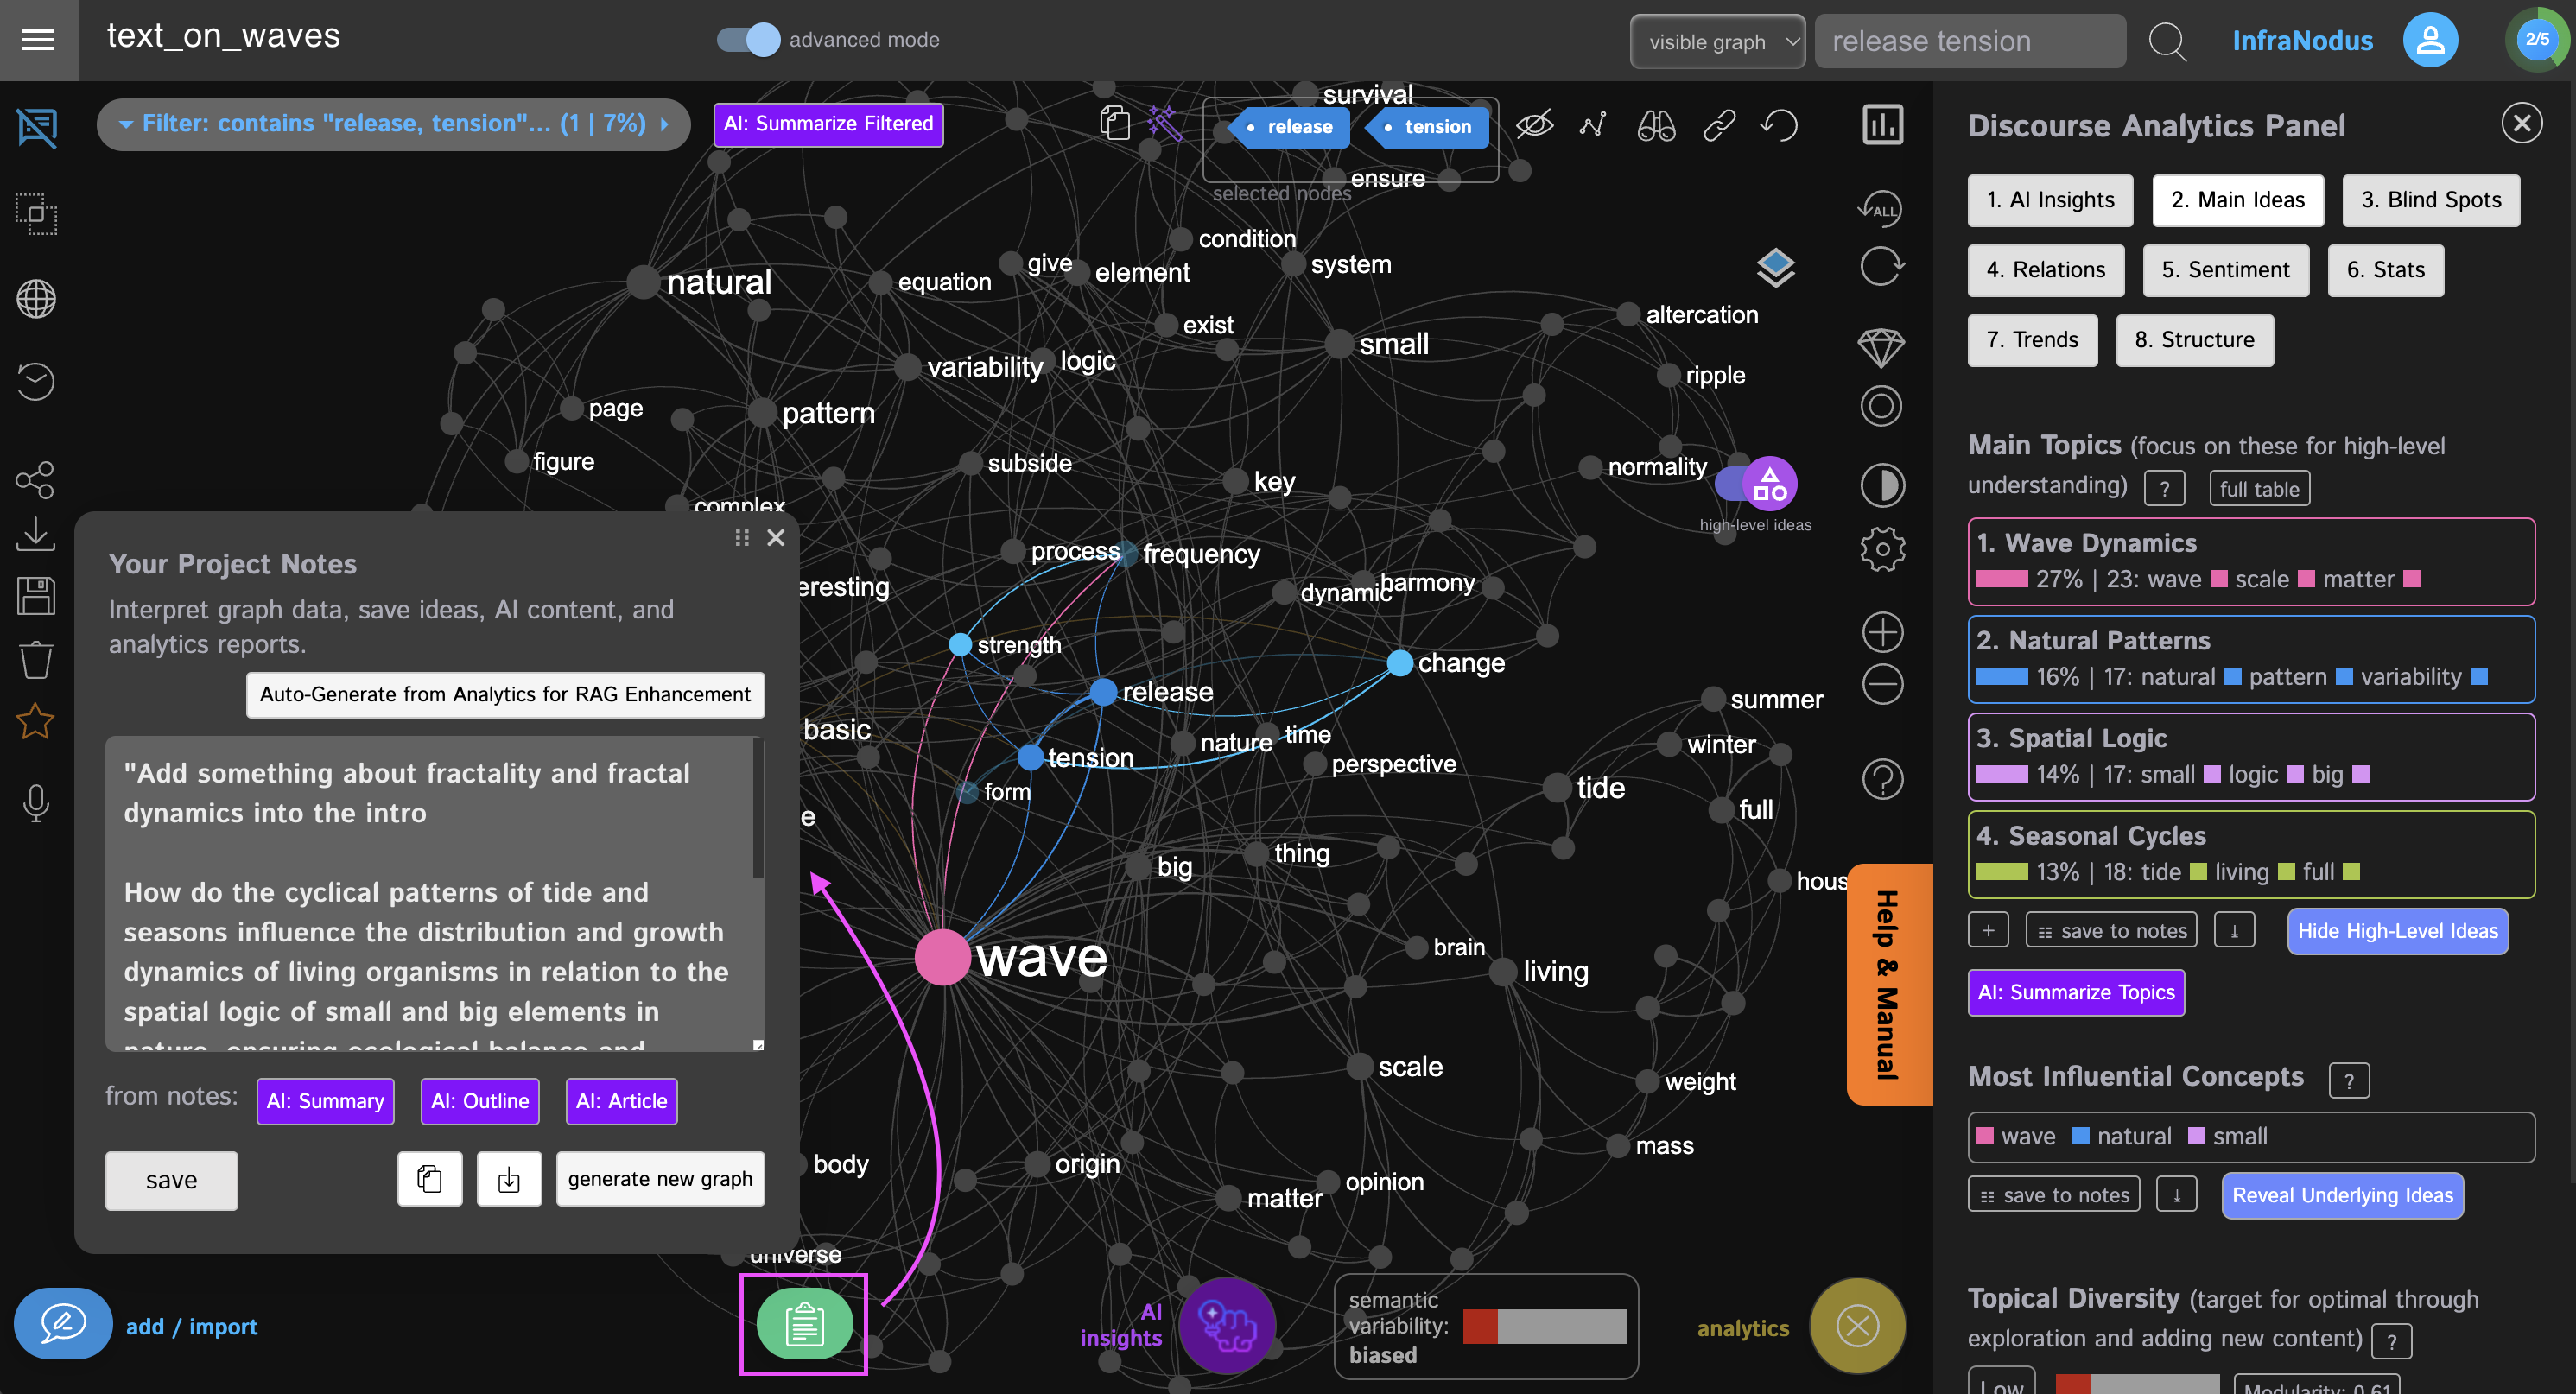This screenshot has width=2576, height=1394.
Task: Click the link chain icon in graph toolbar
Action: [x=1719, y=125]
